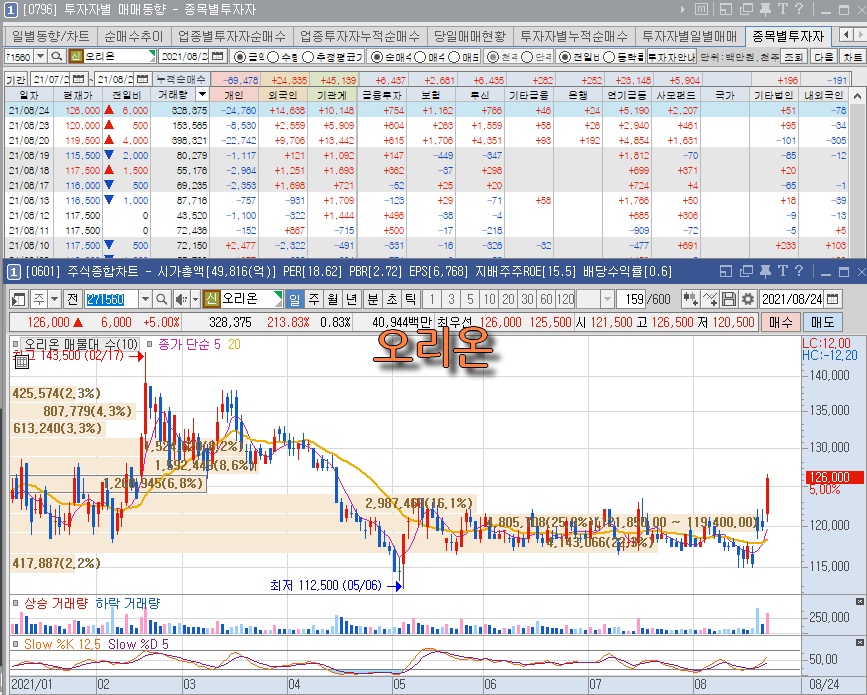The image size is (867, 695).
Task: Click the 21/08/24 date row in investor table
Action: 426,110
